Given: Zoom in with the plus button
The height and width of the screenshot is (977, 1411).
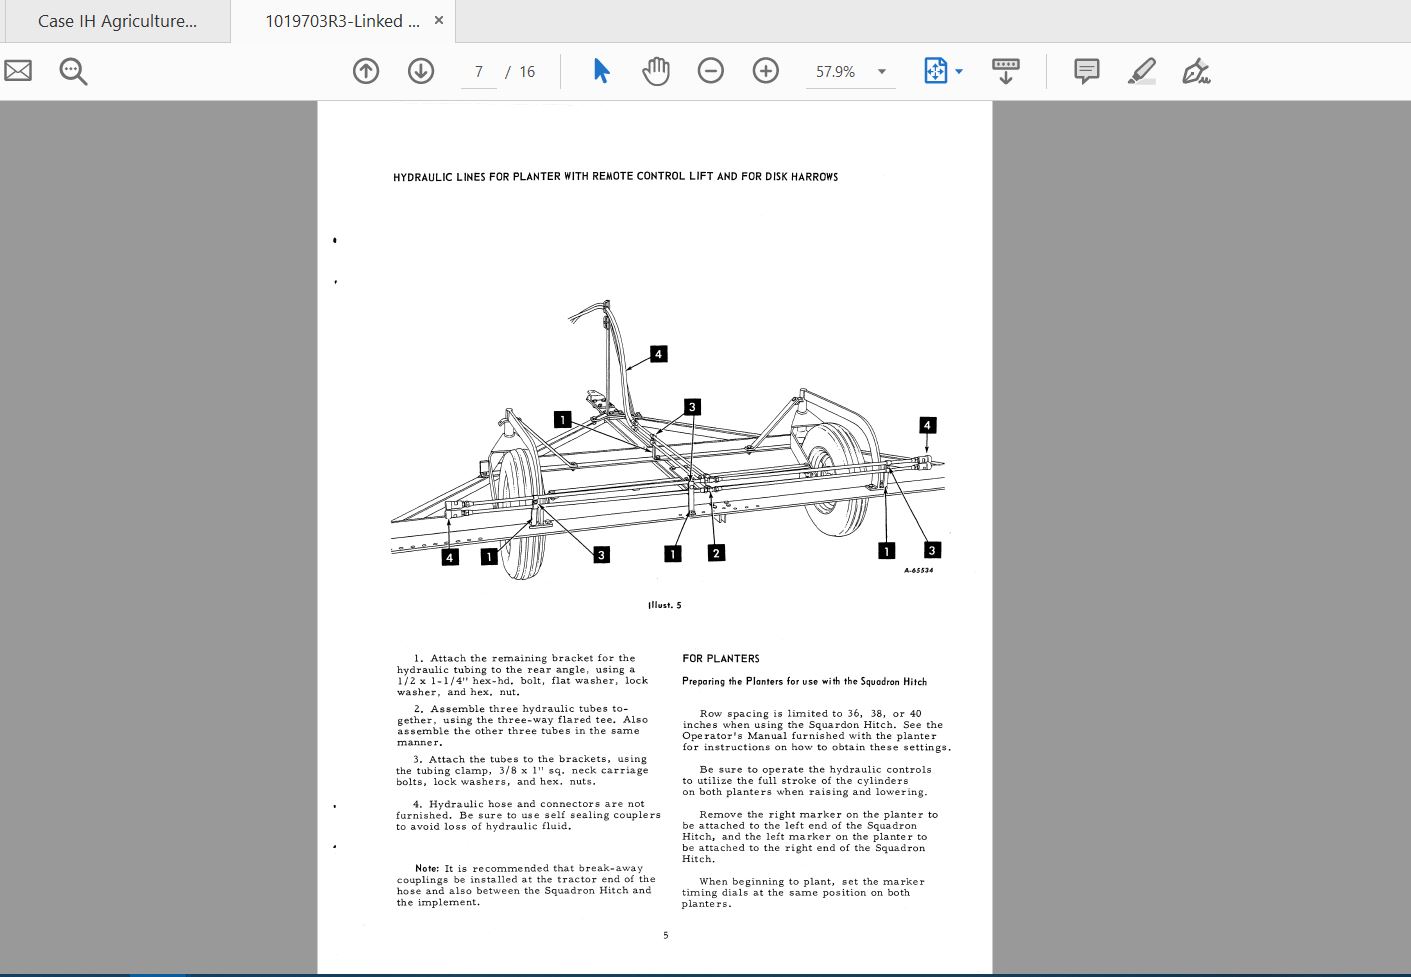Looking at the screenshot, I should click(766, 71).
